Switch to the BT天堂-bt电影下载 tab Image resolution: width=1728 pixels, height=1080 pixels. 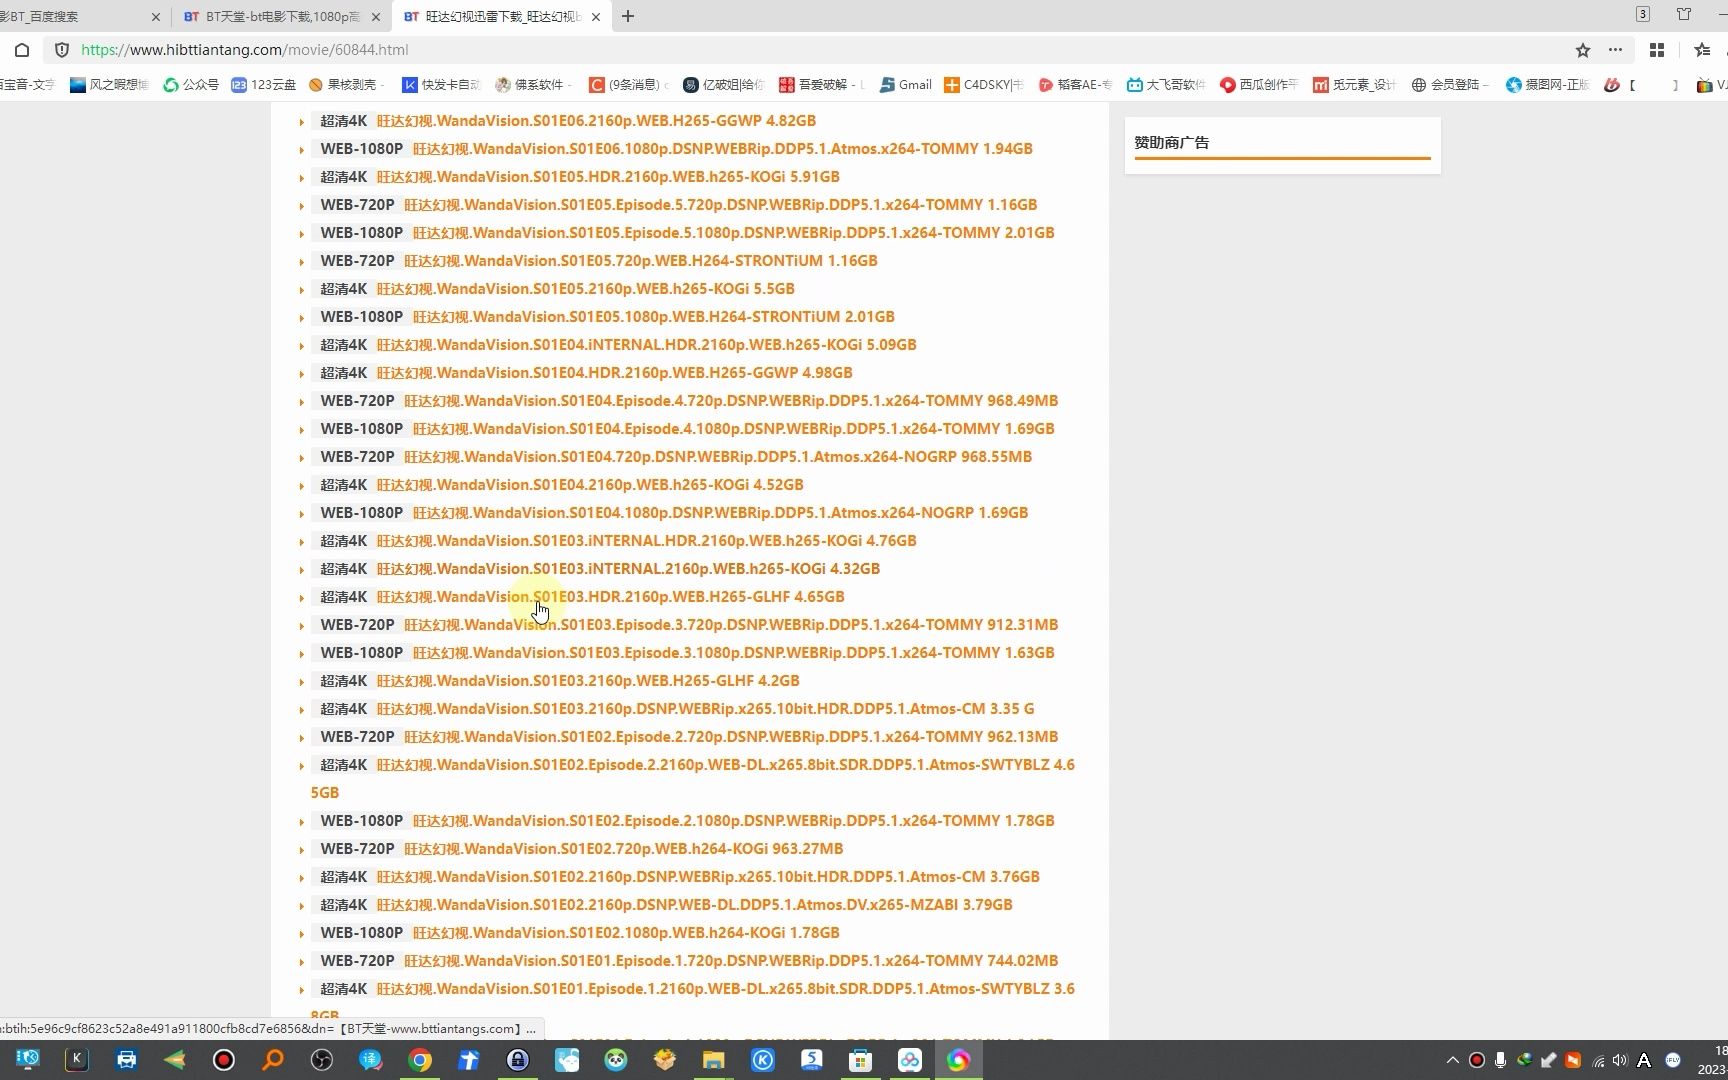[x=282, y=17]
